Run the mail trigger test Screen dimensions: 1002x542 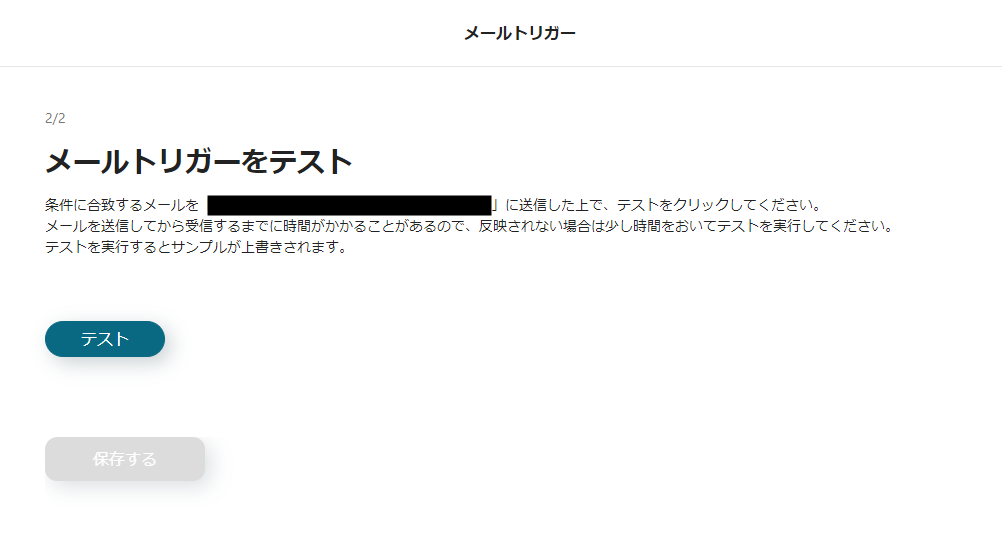105,339
